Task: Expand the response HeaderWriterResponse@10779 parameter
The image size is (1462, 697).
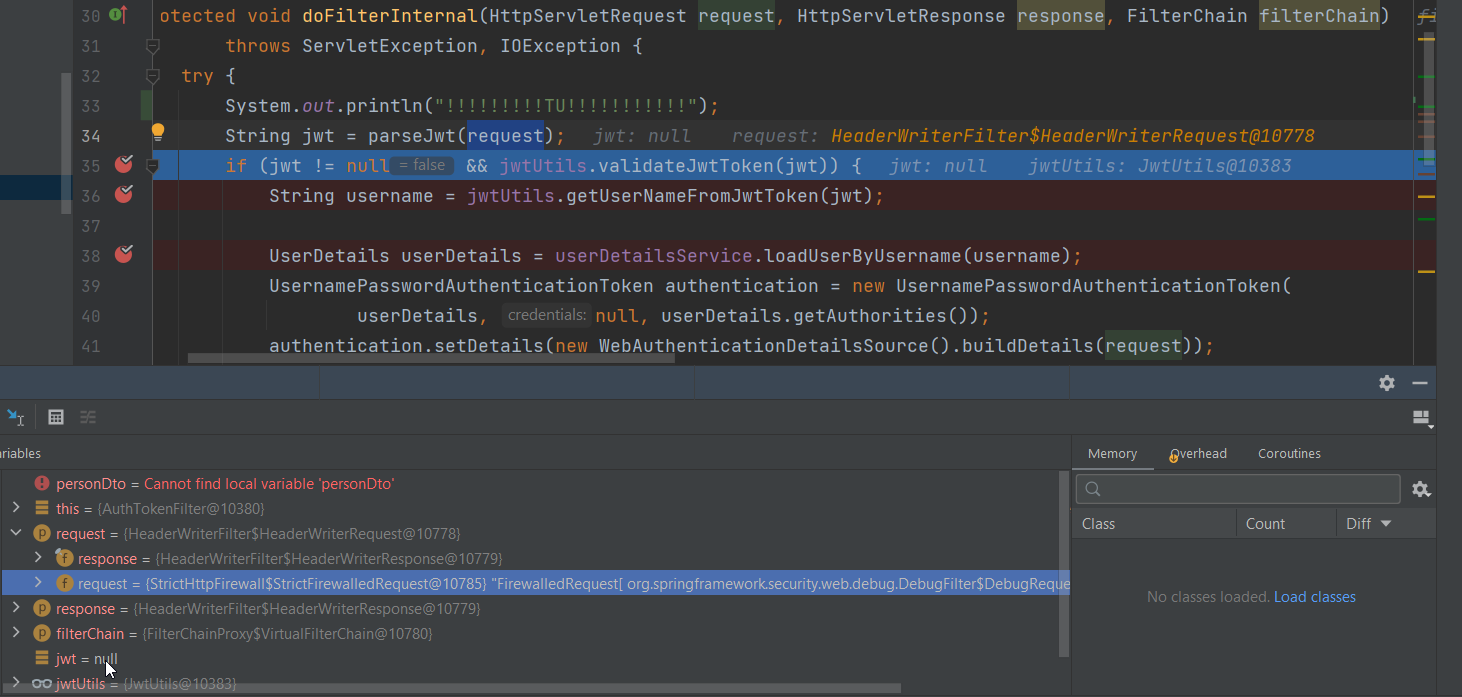Action: [x=16, y=608]
